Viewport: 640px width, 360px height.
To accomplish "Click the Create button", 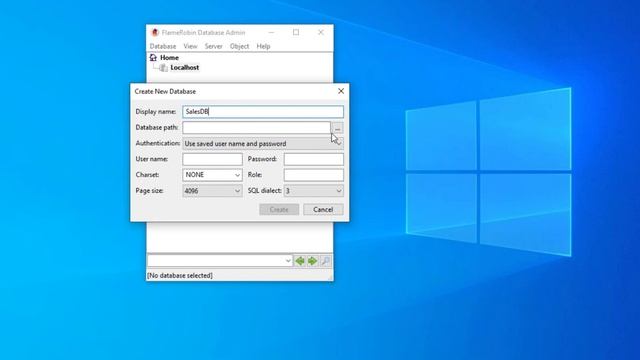I will [279, 209].
